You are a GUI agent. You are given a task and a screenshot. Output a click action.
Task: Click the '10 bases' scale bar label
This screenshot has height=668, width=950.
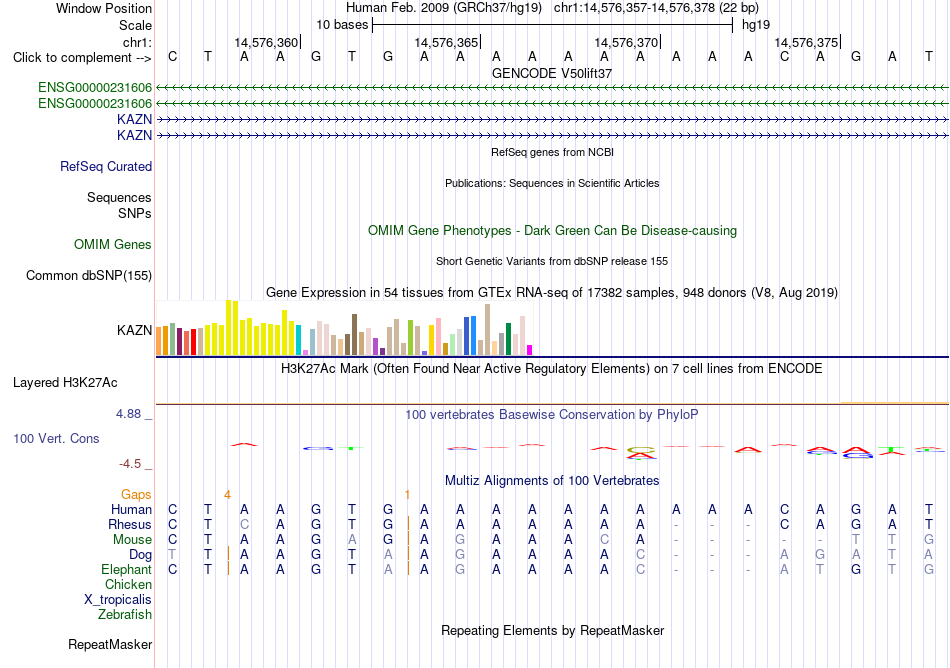pos(342,25)
